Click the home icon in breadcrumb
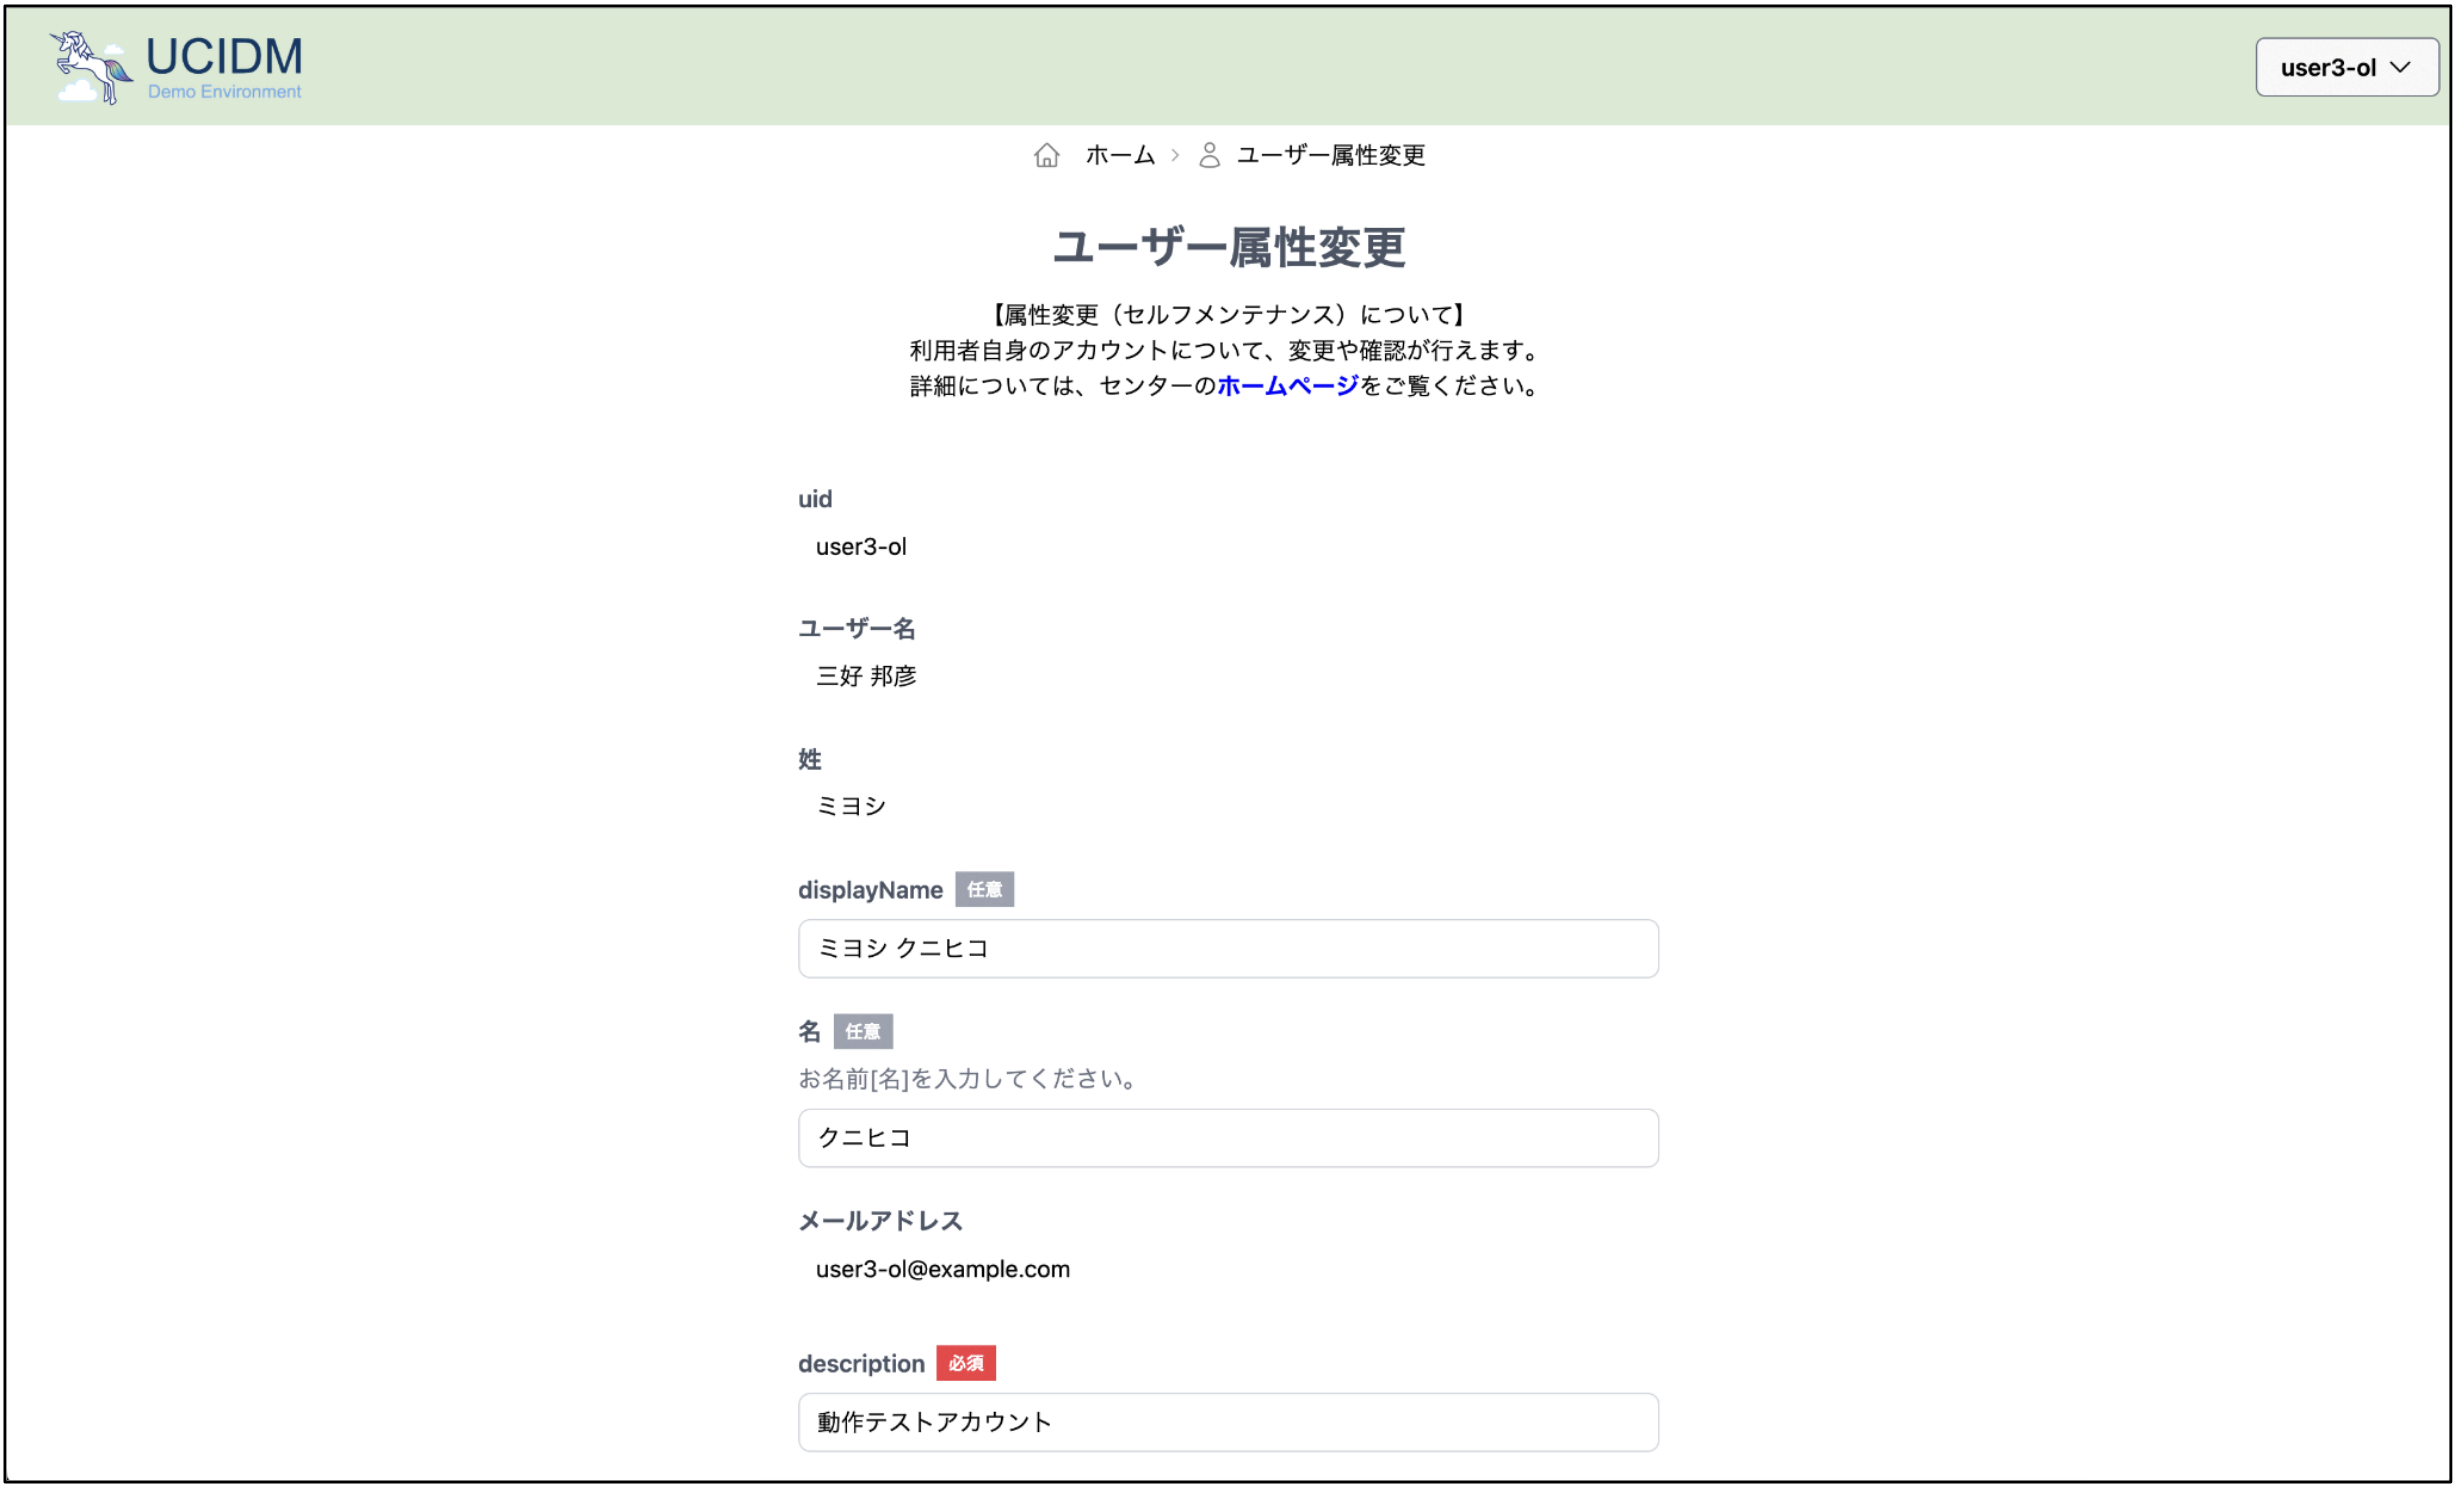 point(1046,155)
